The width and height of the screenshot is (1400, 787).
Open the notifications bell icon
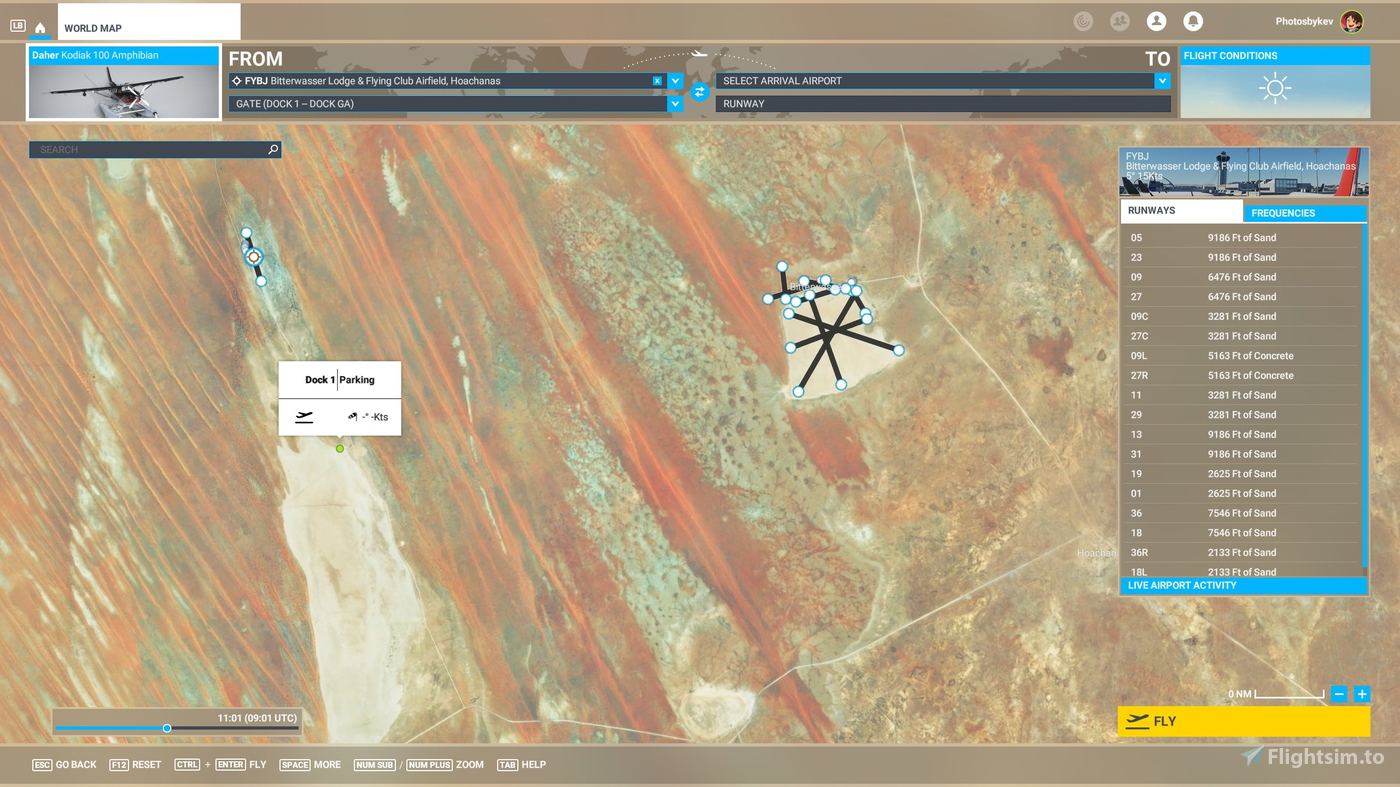pyautogui.click(x=1192, y=21)
